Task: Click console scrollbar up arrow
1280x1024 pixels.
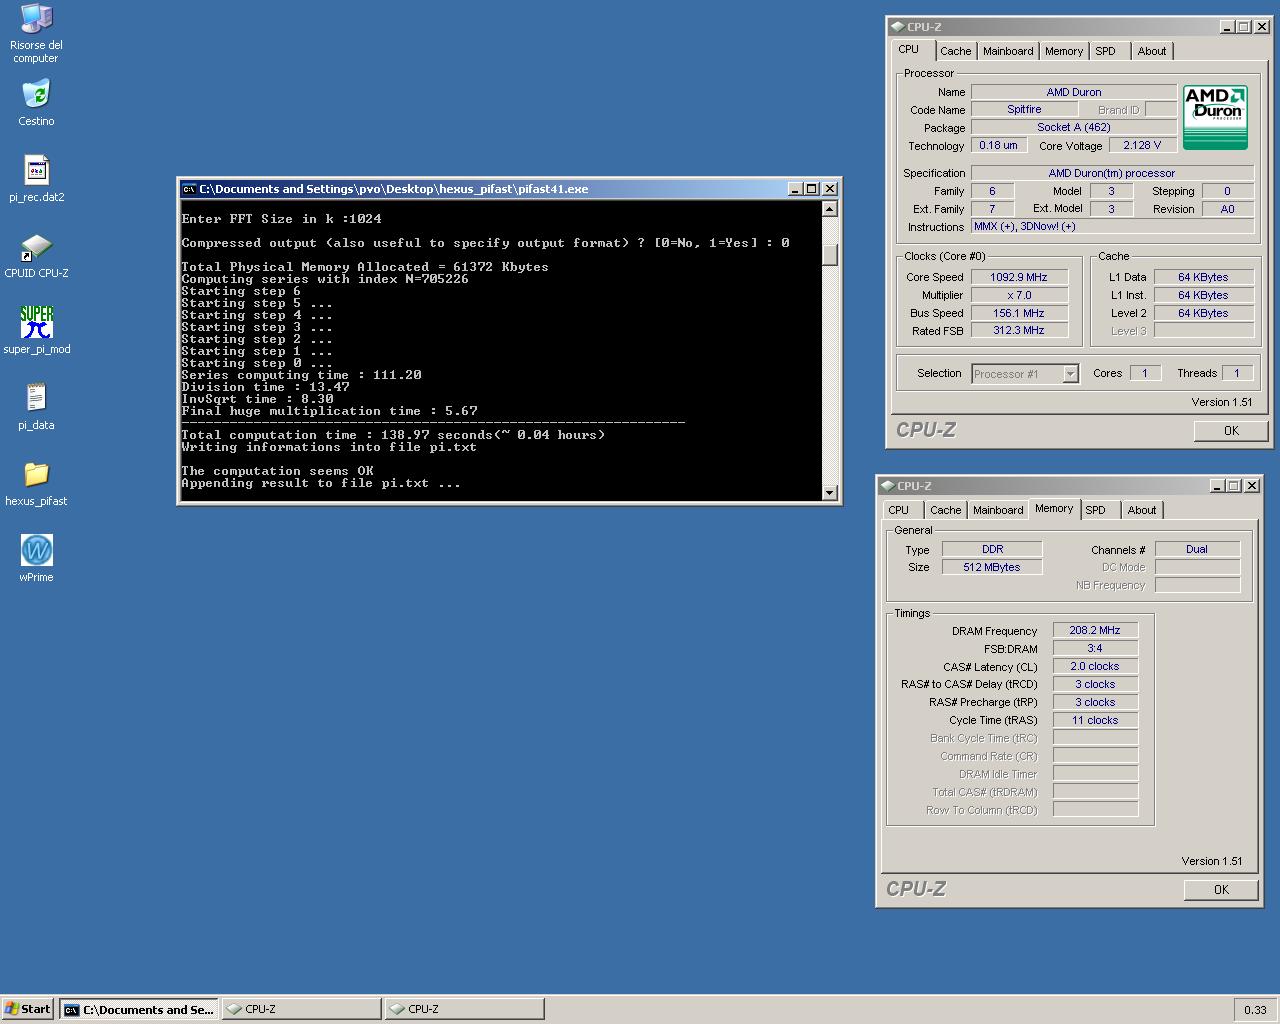Action: (829, 209)
